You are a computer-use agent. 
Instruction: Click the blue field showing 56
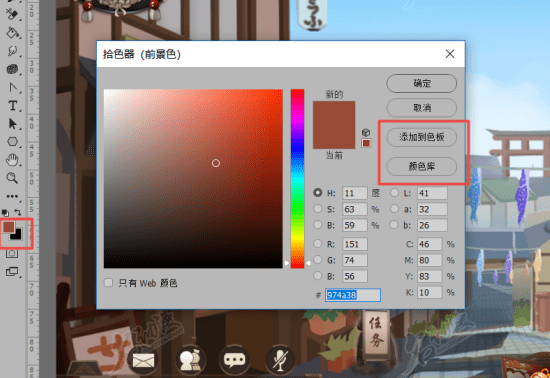[x=355, y=276]
